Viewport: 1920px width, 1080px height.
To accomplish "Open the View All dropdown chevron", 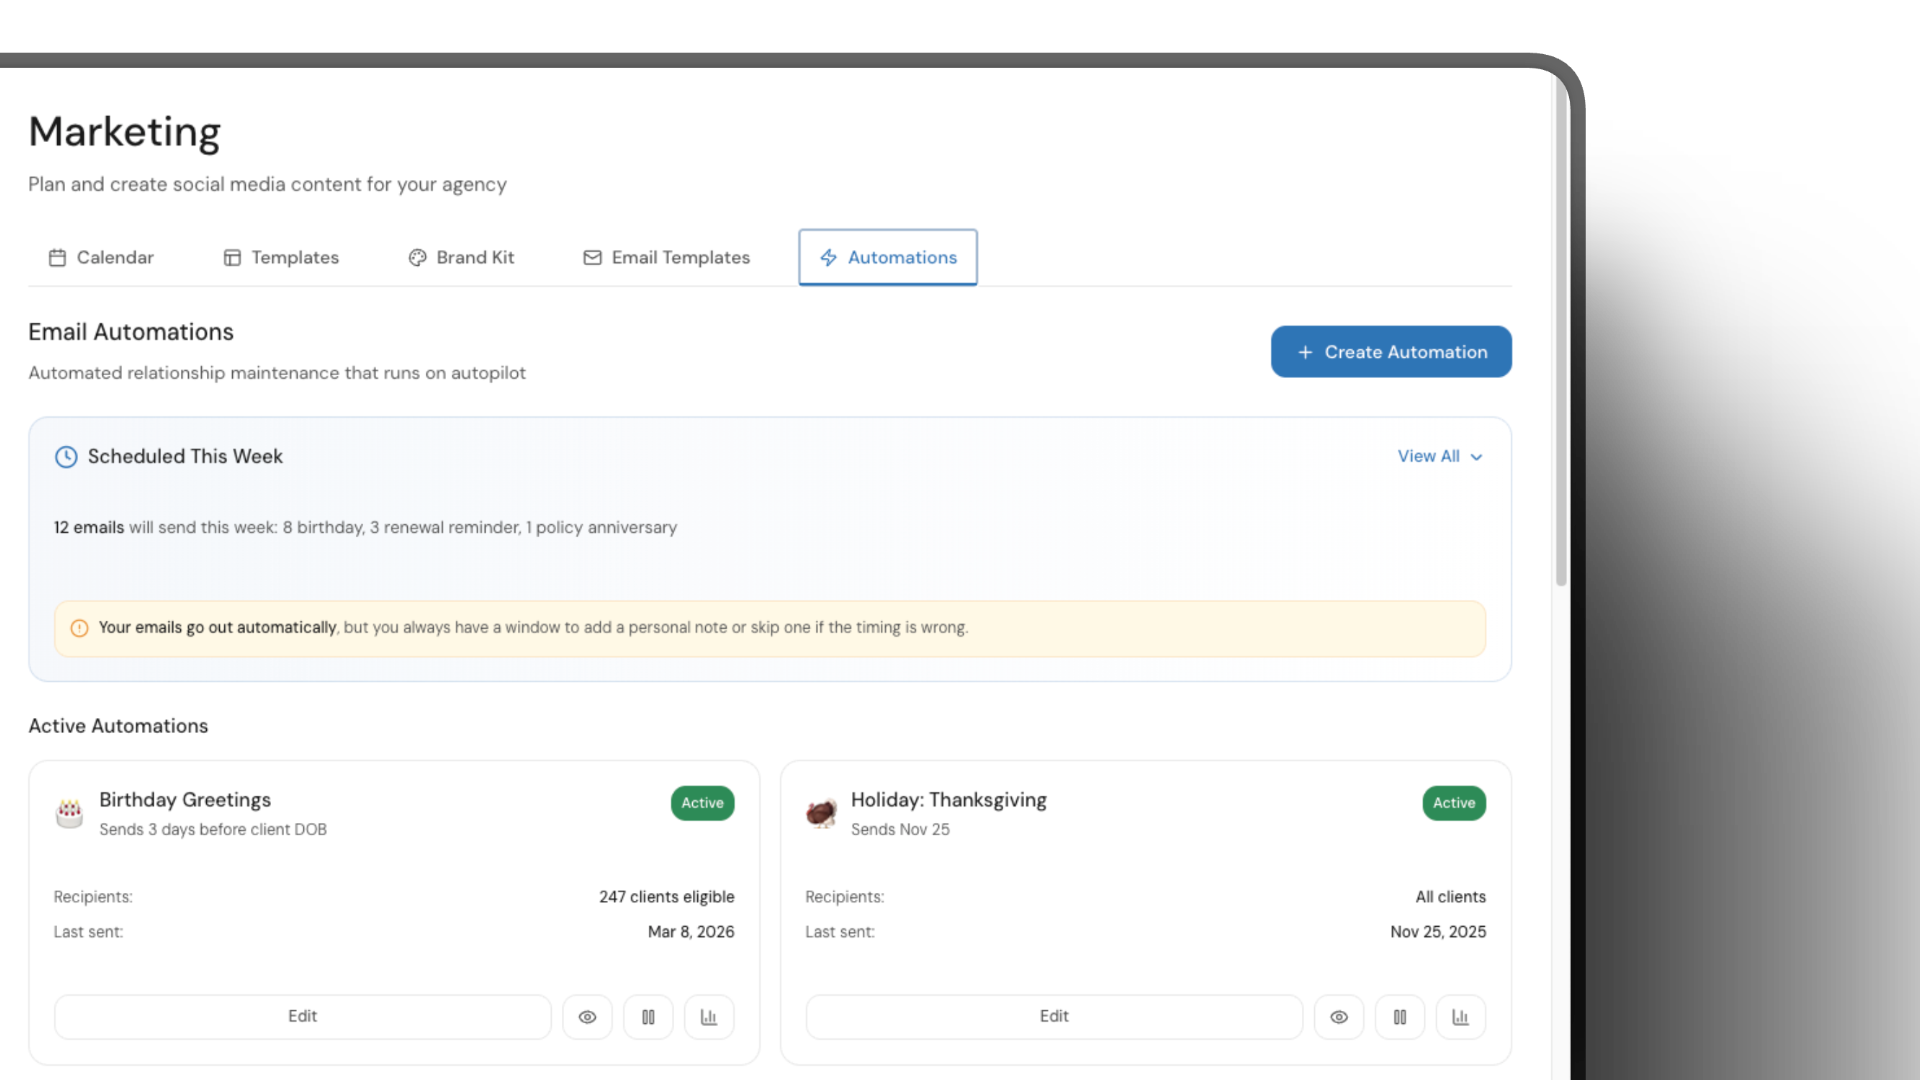I will click(1479, 456).
